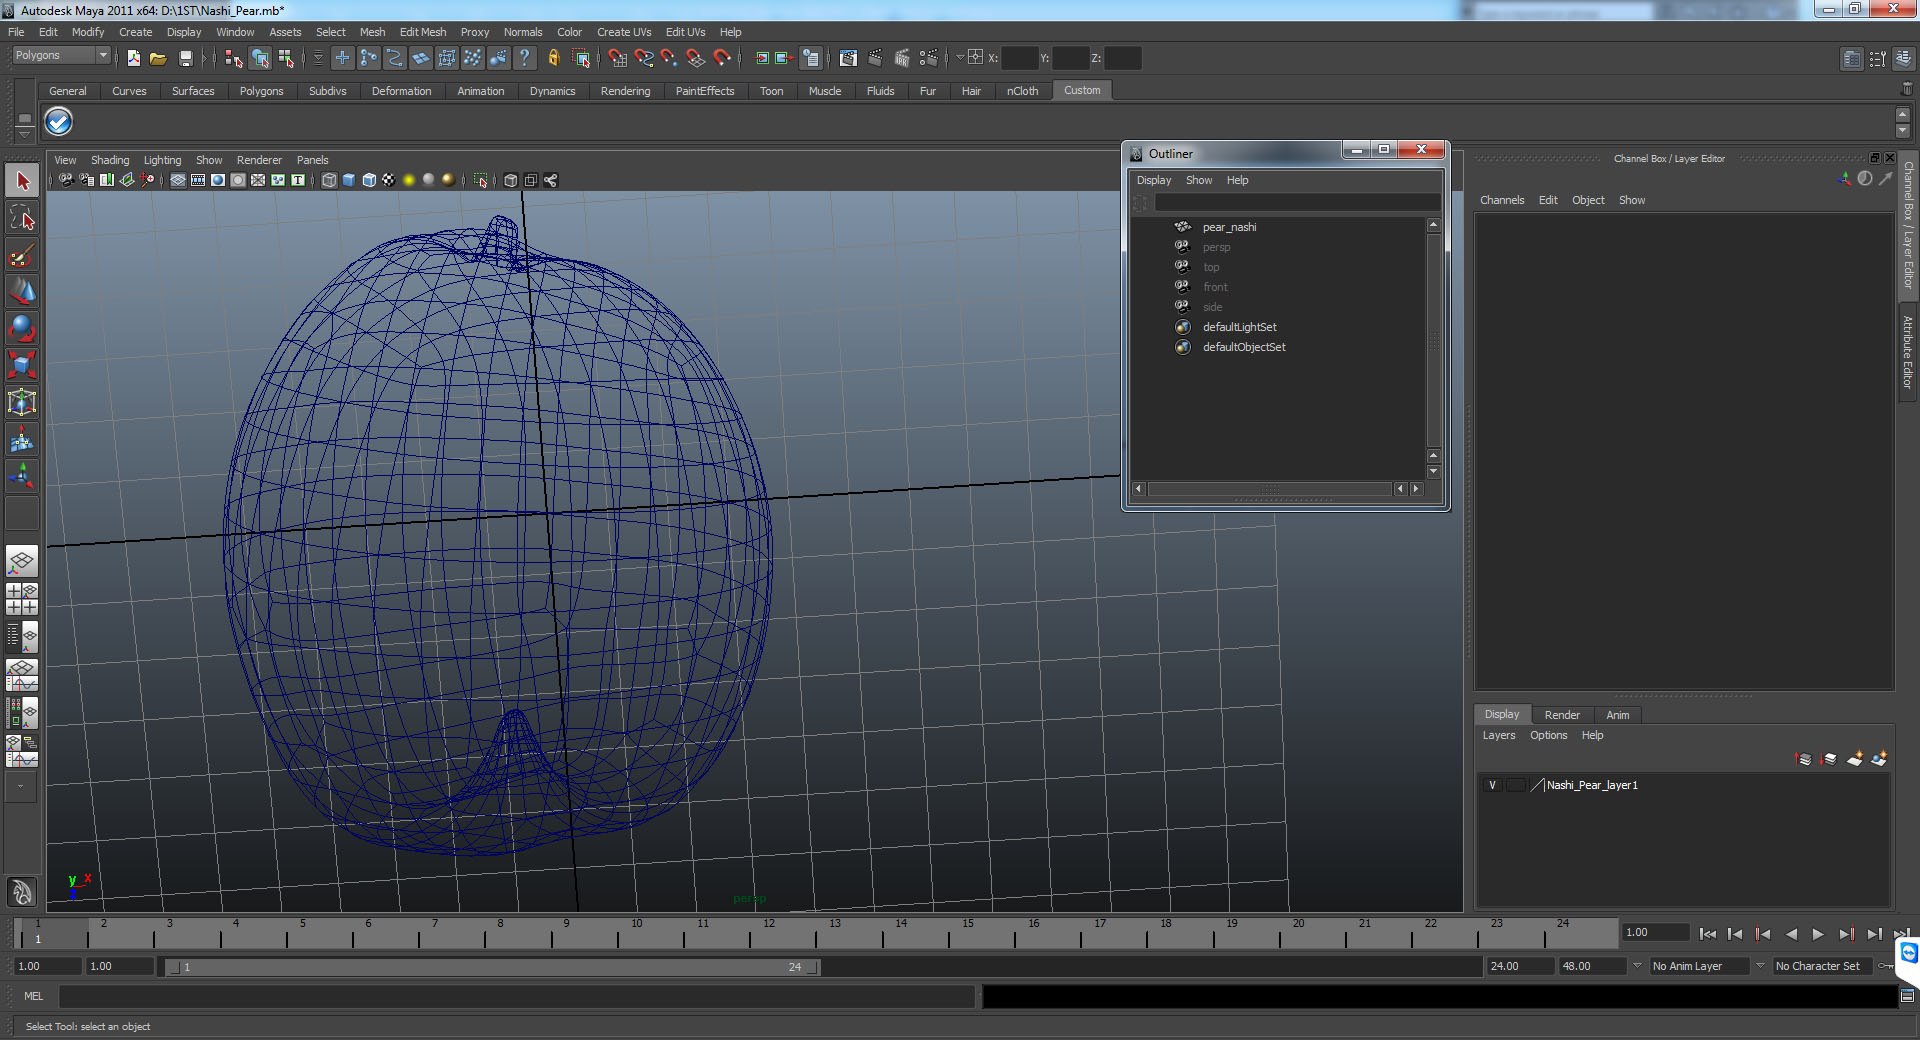Render the current frame clapper icon
1920x1040 pixels.
click(x=875, y=58)
